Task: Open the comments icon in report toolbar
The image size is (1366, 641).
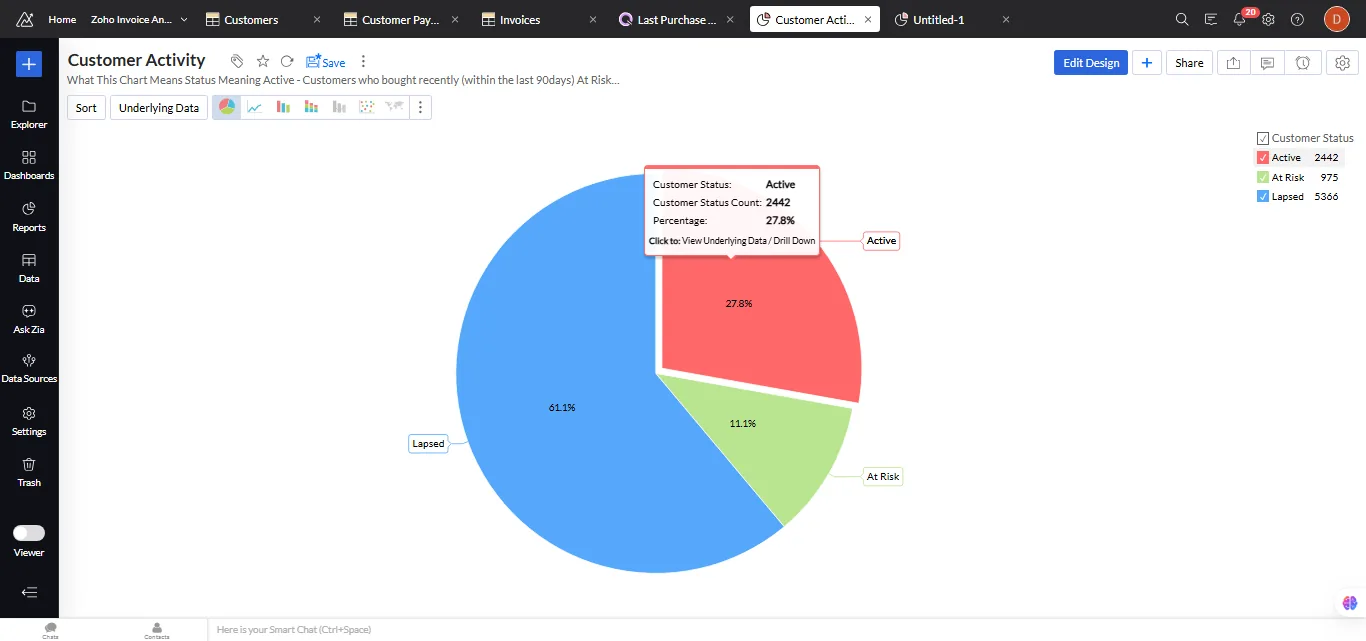Action: click(1267, 62)
